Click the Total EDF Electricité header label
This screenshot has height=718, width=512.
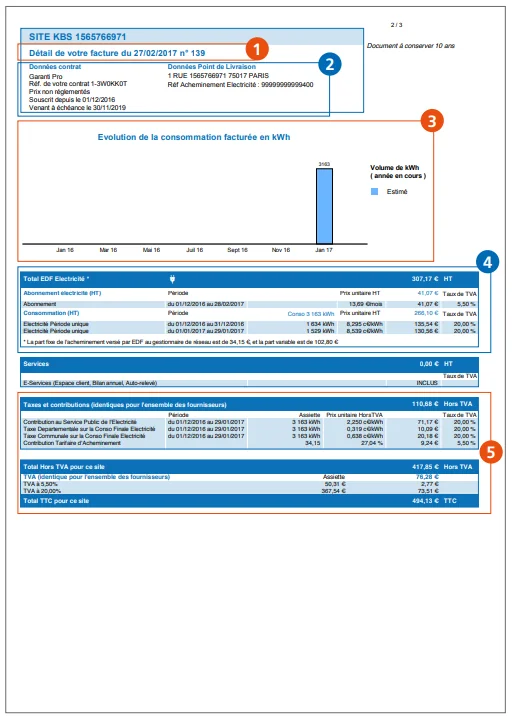click(x=56, y=279)
